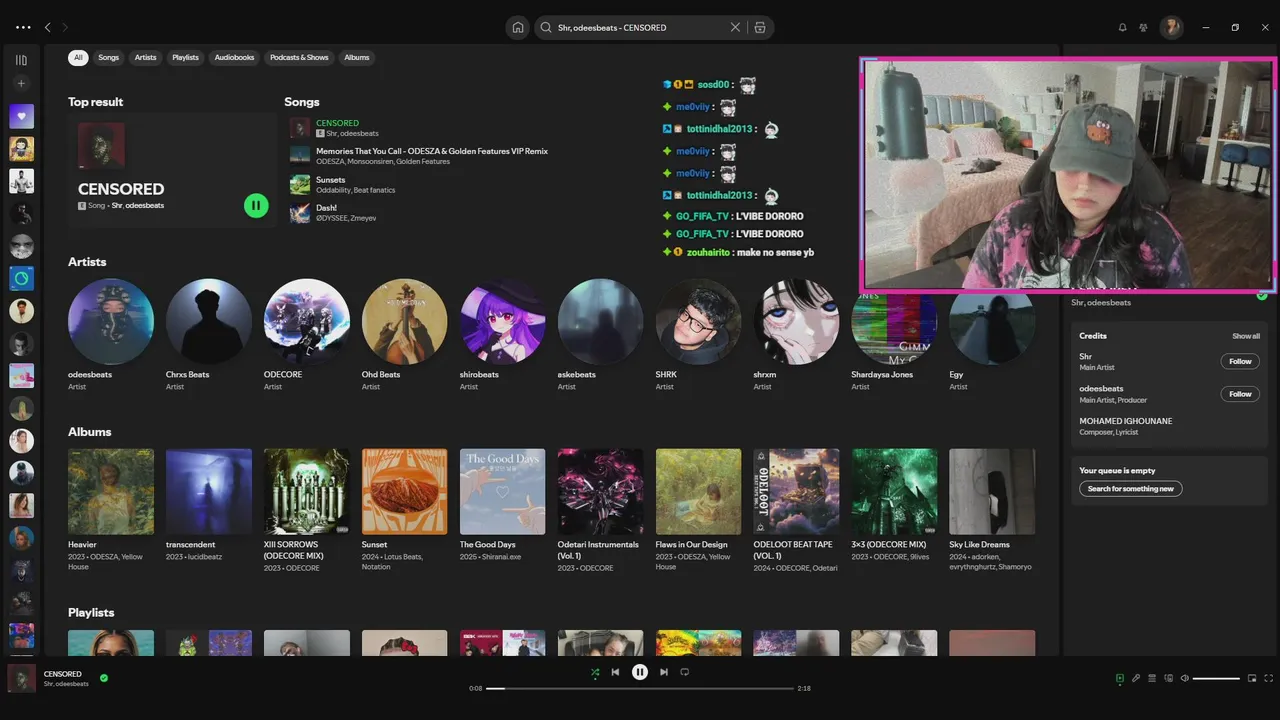Open shirobeats artist thumbnail
The width and height of the screenshot is (1280, 720).
[503, 321]
